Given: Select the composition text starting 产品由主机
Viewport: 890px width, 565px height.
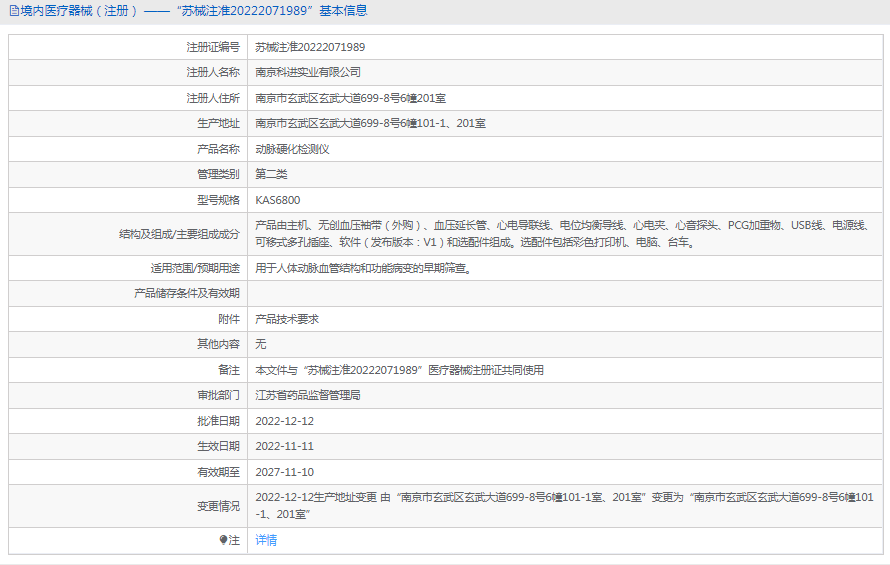Looking at the screenshot, I should click(x=562, y=234).
